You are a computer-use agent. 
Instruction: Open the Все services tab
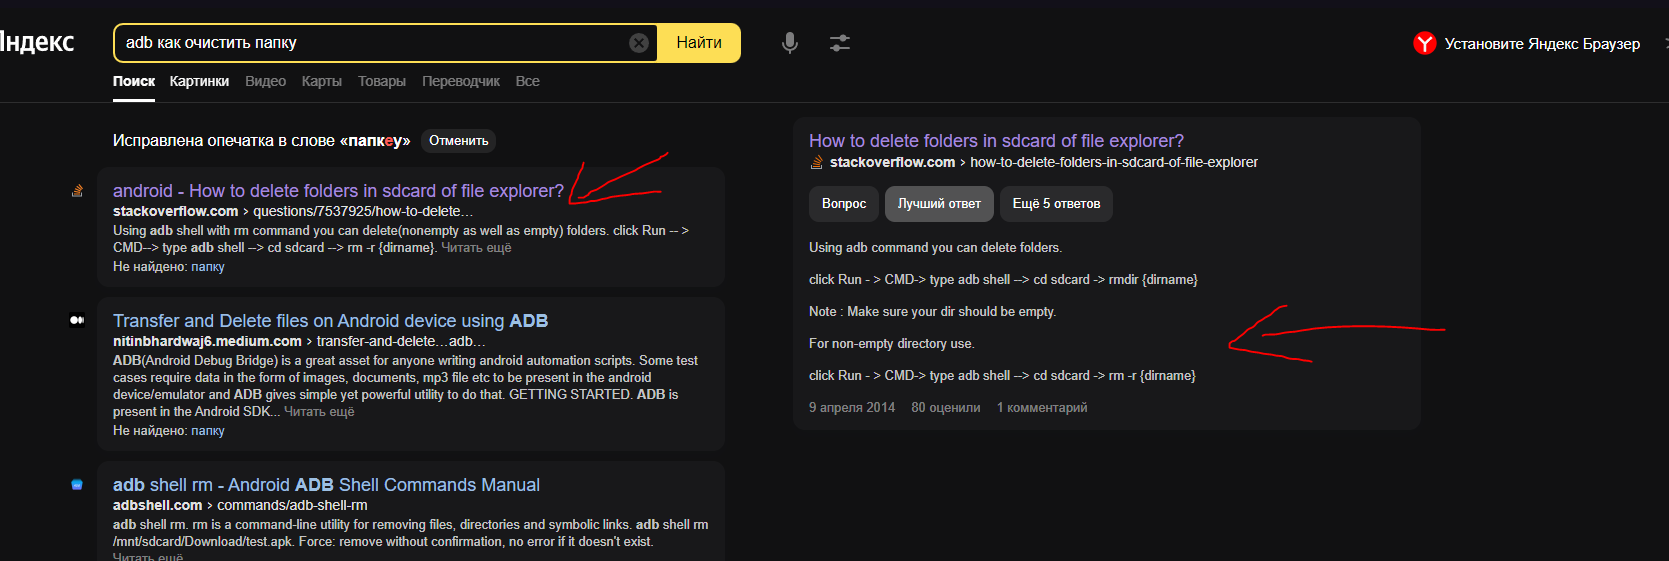click(x=528, y=81)
